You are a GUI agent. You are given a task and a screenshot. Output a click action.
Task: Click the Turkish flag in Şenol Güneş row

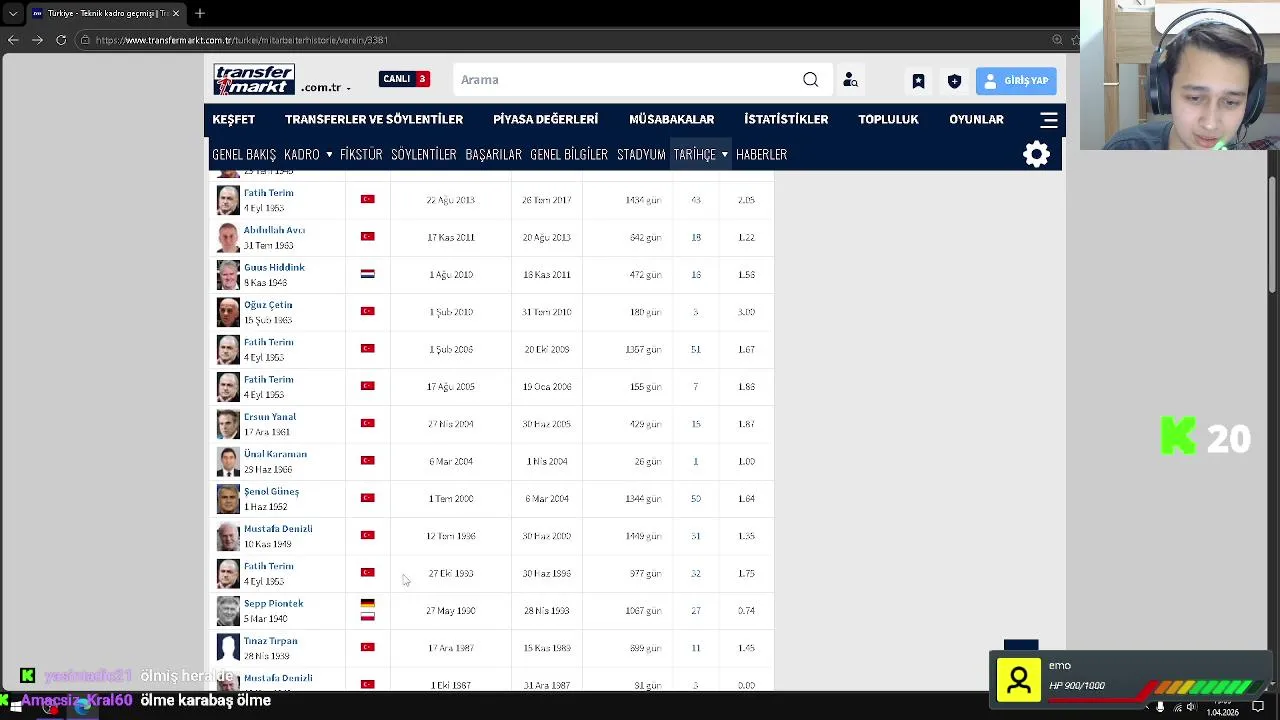point(367,498)
